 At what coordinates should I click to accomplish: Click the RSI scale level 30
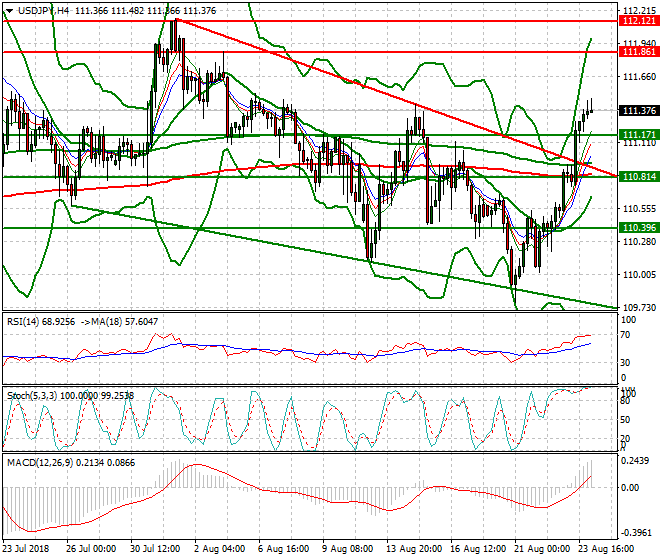point(625,363)
